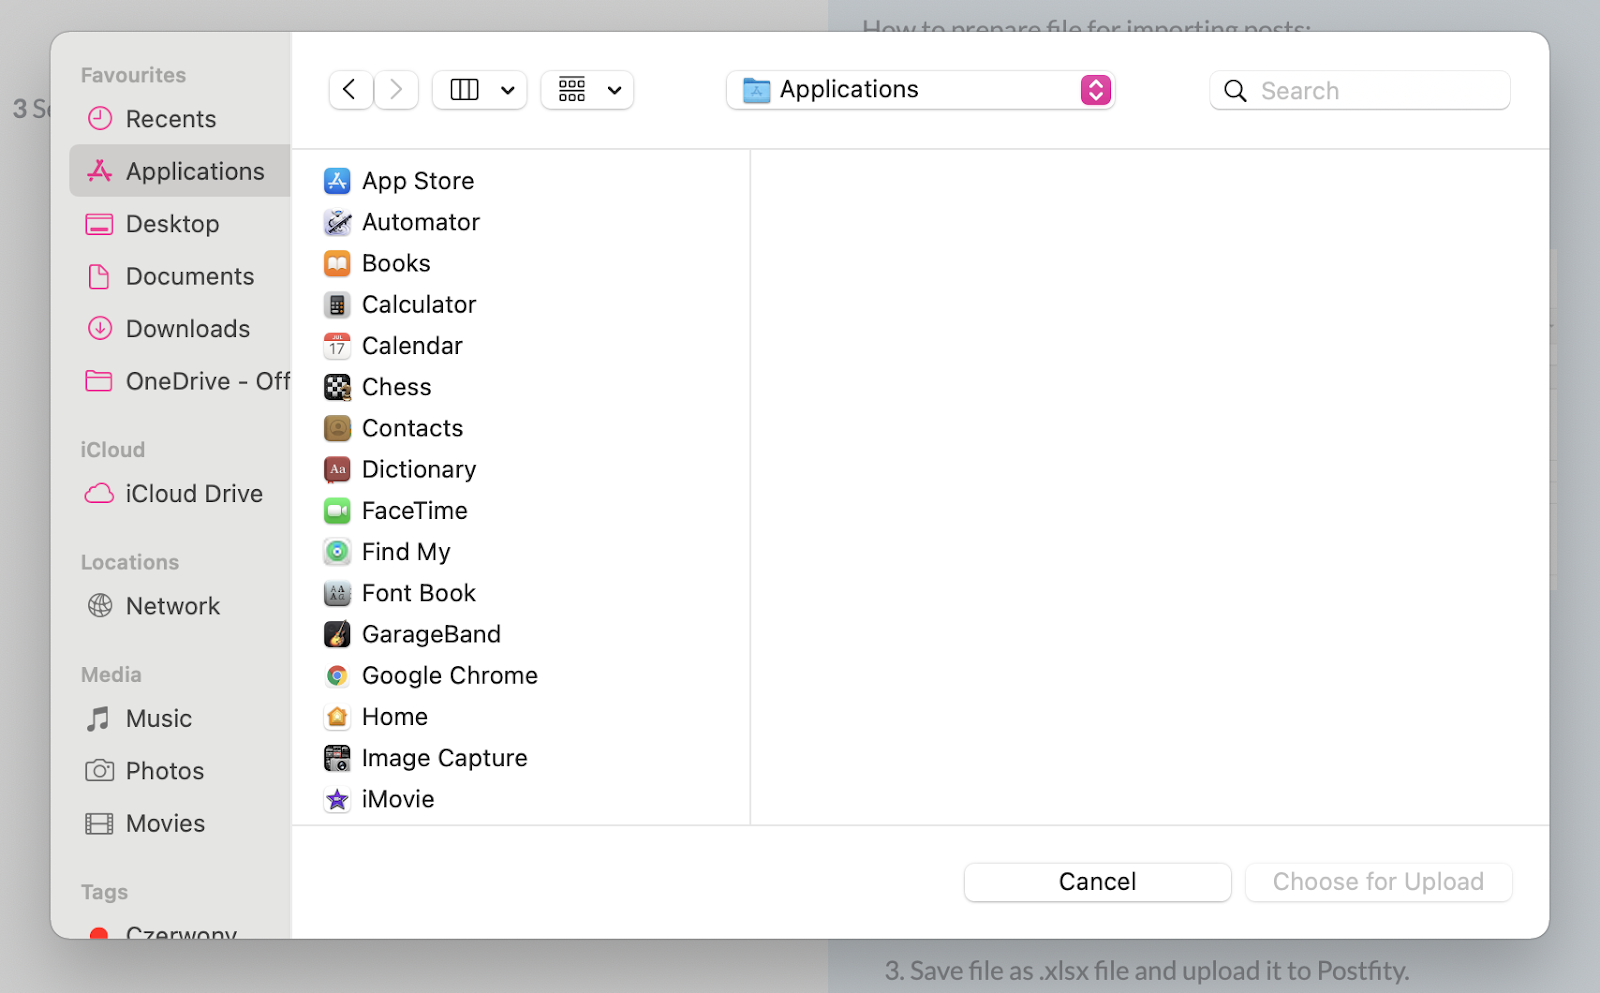The image size is (1600, 993).
Task: Click the Automator app icon
Action: pyautogui.click(x=337, y=222)
